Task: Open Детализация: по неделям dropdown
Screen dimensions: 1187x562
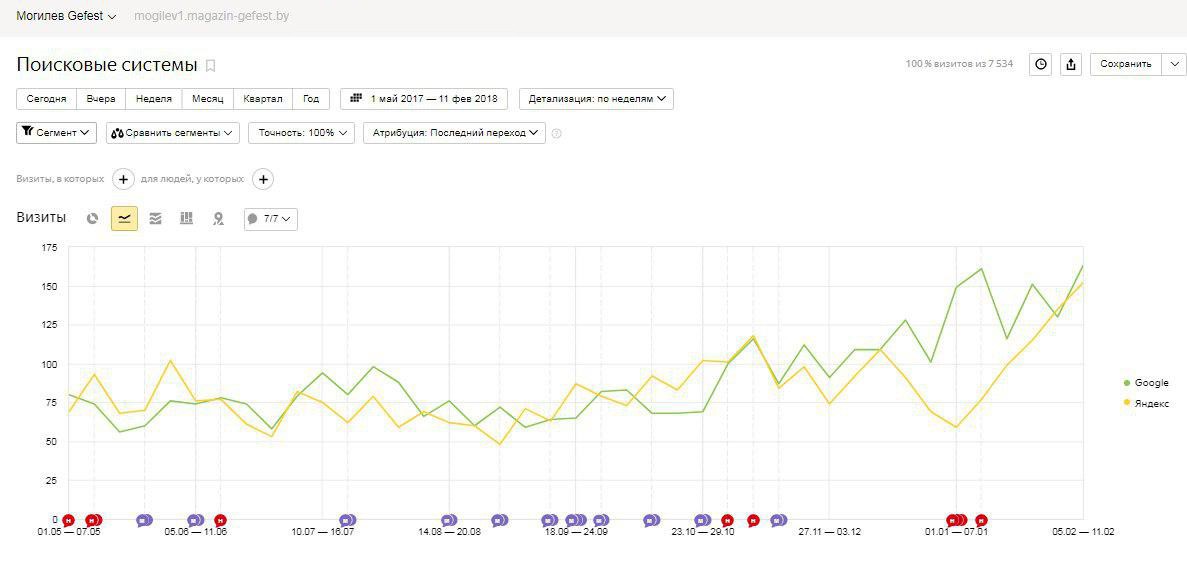Action: [597, 99]
